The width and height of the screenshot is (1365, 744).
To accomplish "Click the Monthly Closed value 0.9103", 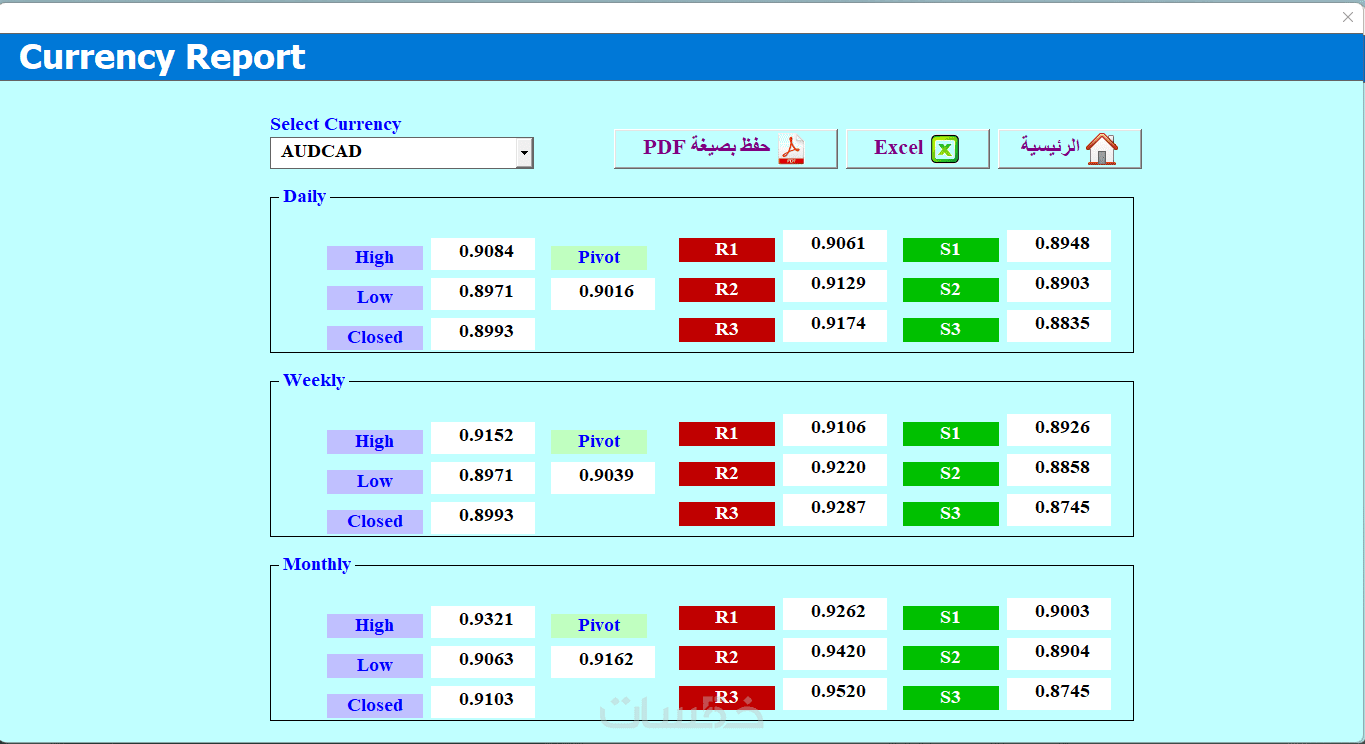I will pyautogui.click(x=483, y=702).
